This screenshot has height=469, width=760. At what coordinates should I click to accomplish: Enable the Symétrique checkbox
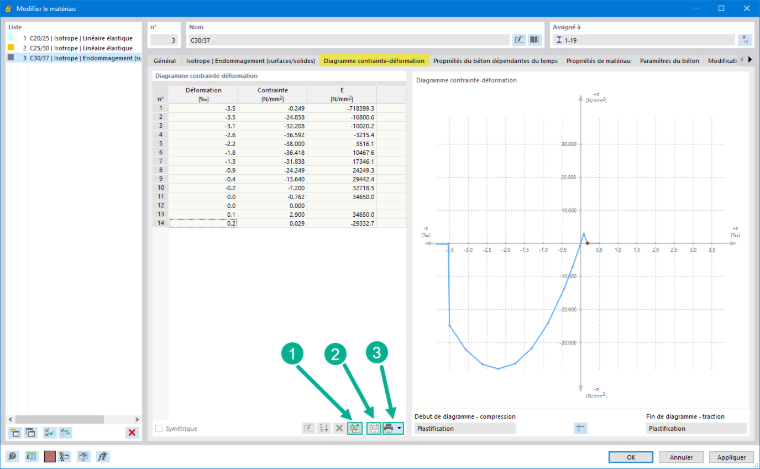pyautogui.click(x=159, y=428)
